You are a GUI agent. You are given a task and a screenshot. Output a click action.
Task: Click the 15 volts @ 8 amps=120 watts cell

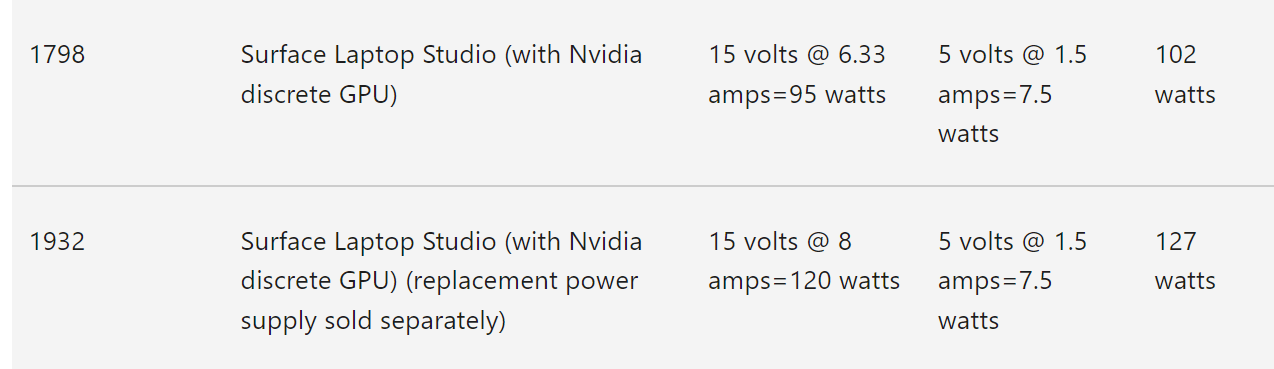pos(804,262)
